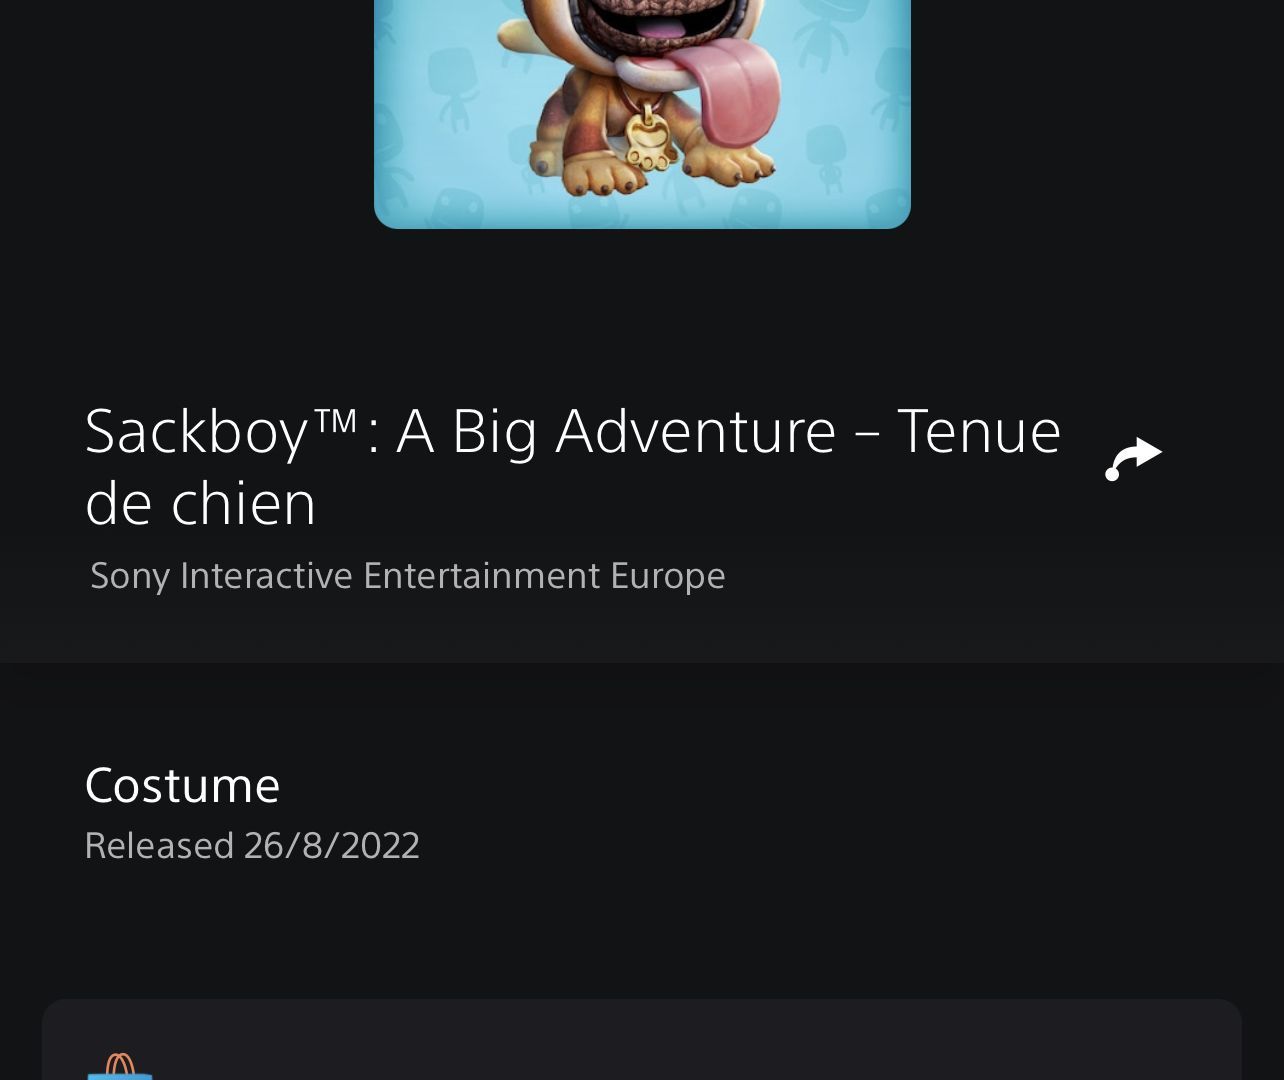1284x1080 pixels.
Task: Open the Tenue de chien product artwork
Action: pyautogui.click(x=642, y=113)
